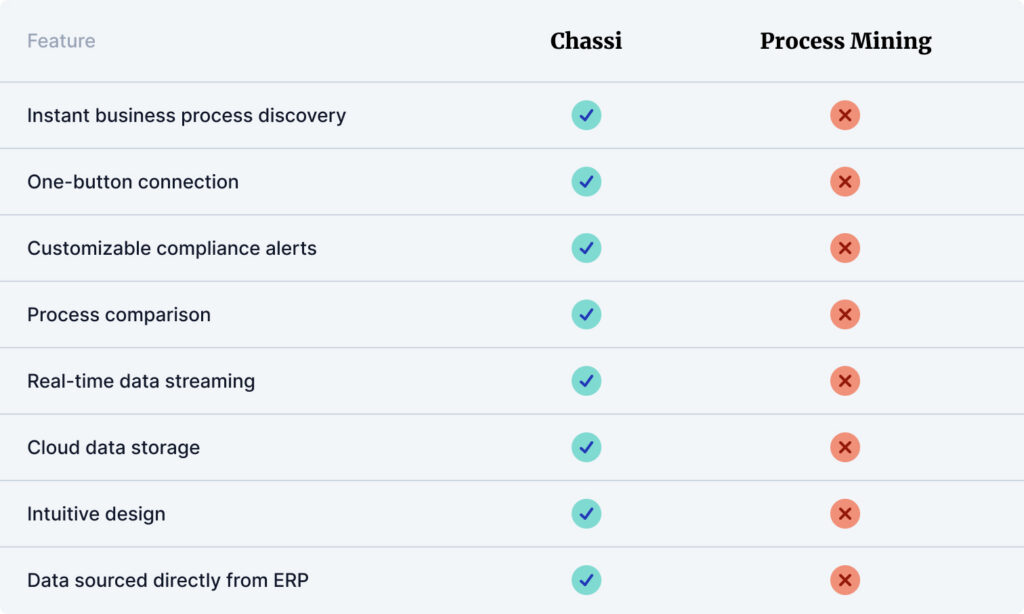
Task: Click the Process Mining column header
Action: click(x=846, y=42)
